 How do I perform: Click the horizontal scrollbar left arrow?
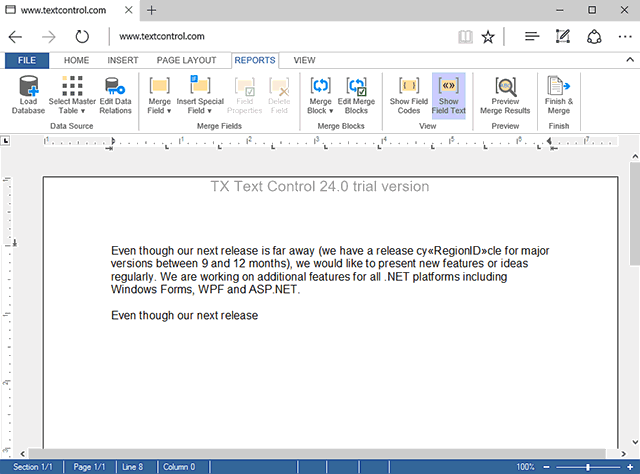click(22, 454)
